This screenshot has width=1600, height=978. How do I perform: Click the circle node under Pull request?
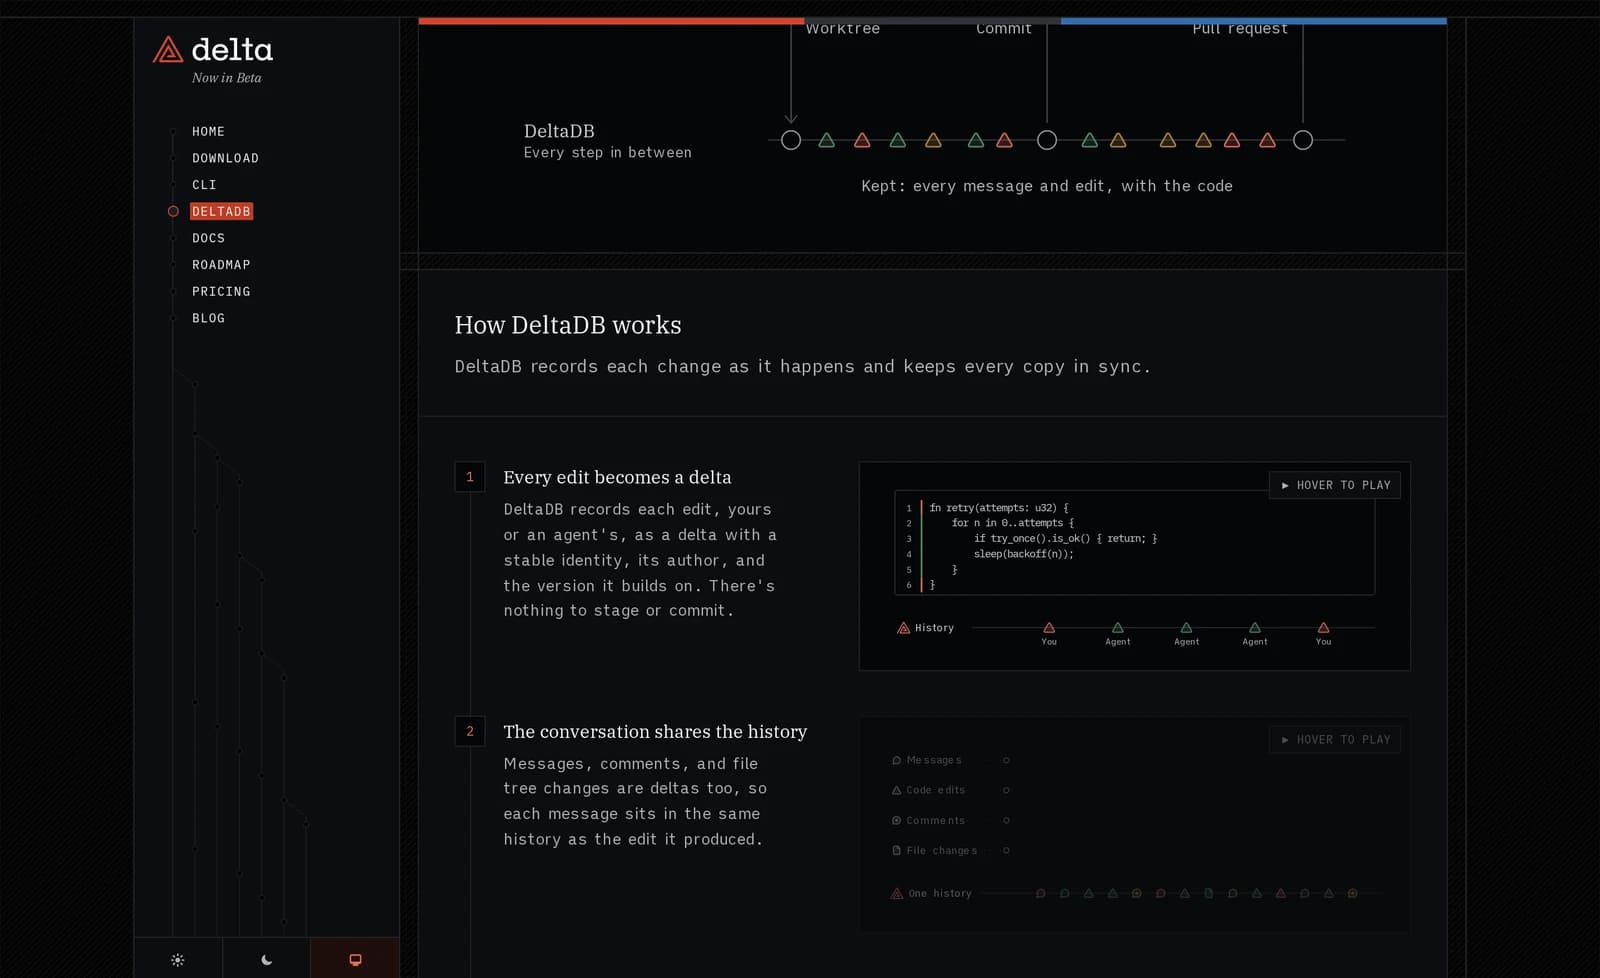point(1303,140)
